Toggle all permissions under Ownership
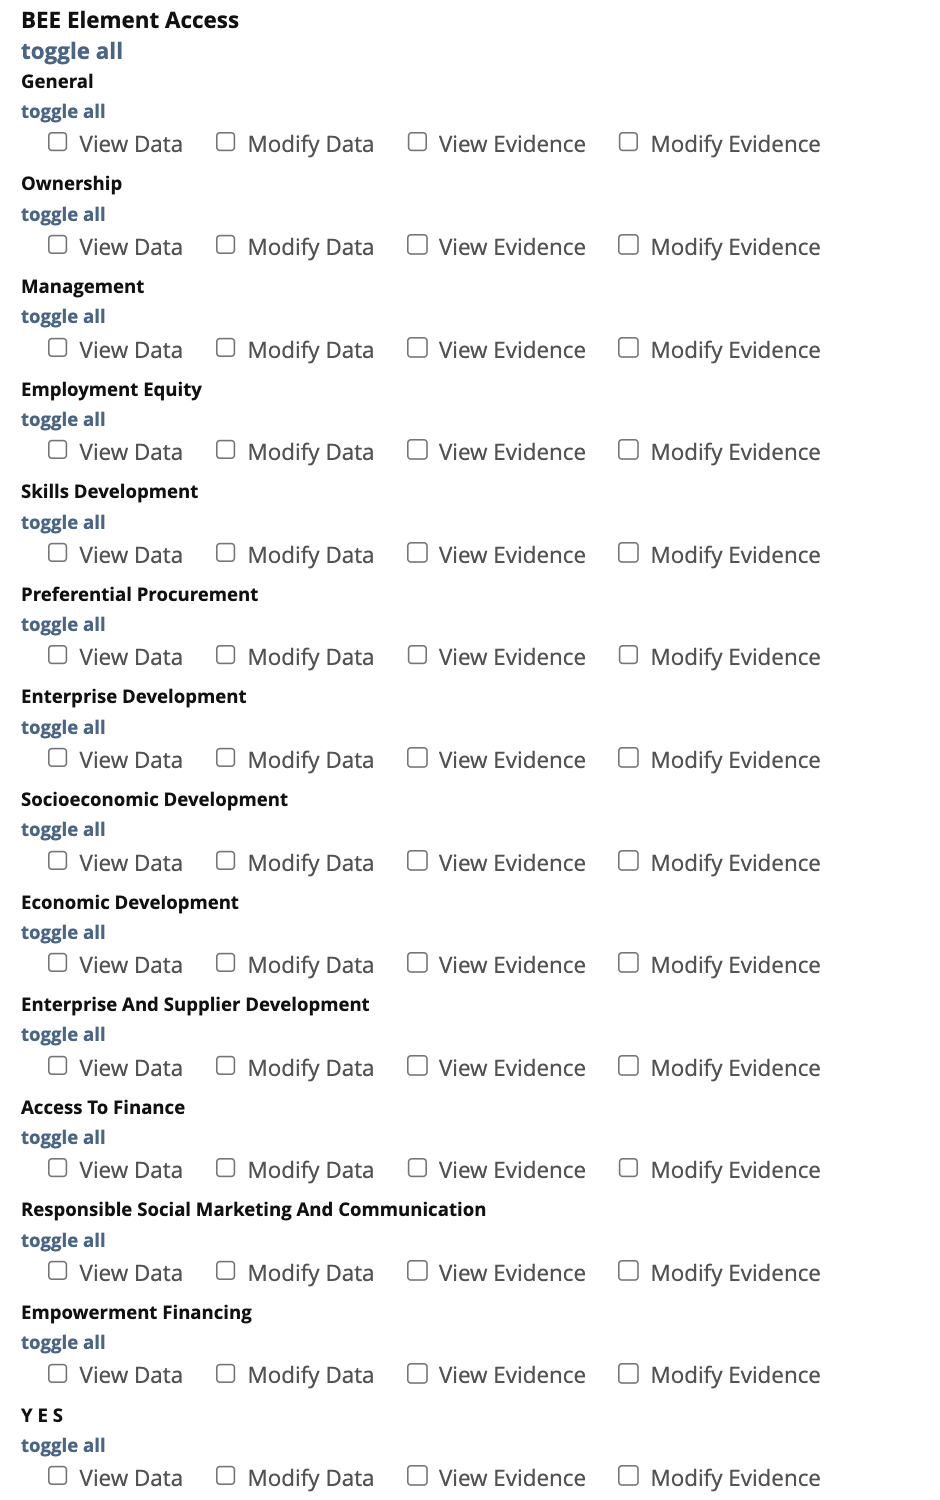Screen dimensions: 940x1500 coord(63,215)
